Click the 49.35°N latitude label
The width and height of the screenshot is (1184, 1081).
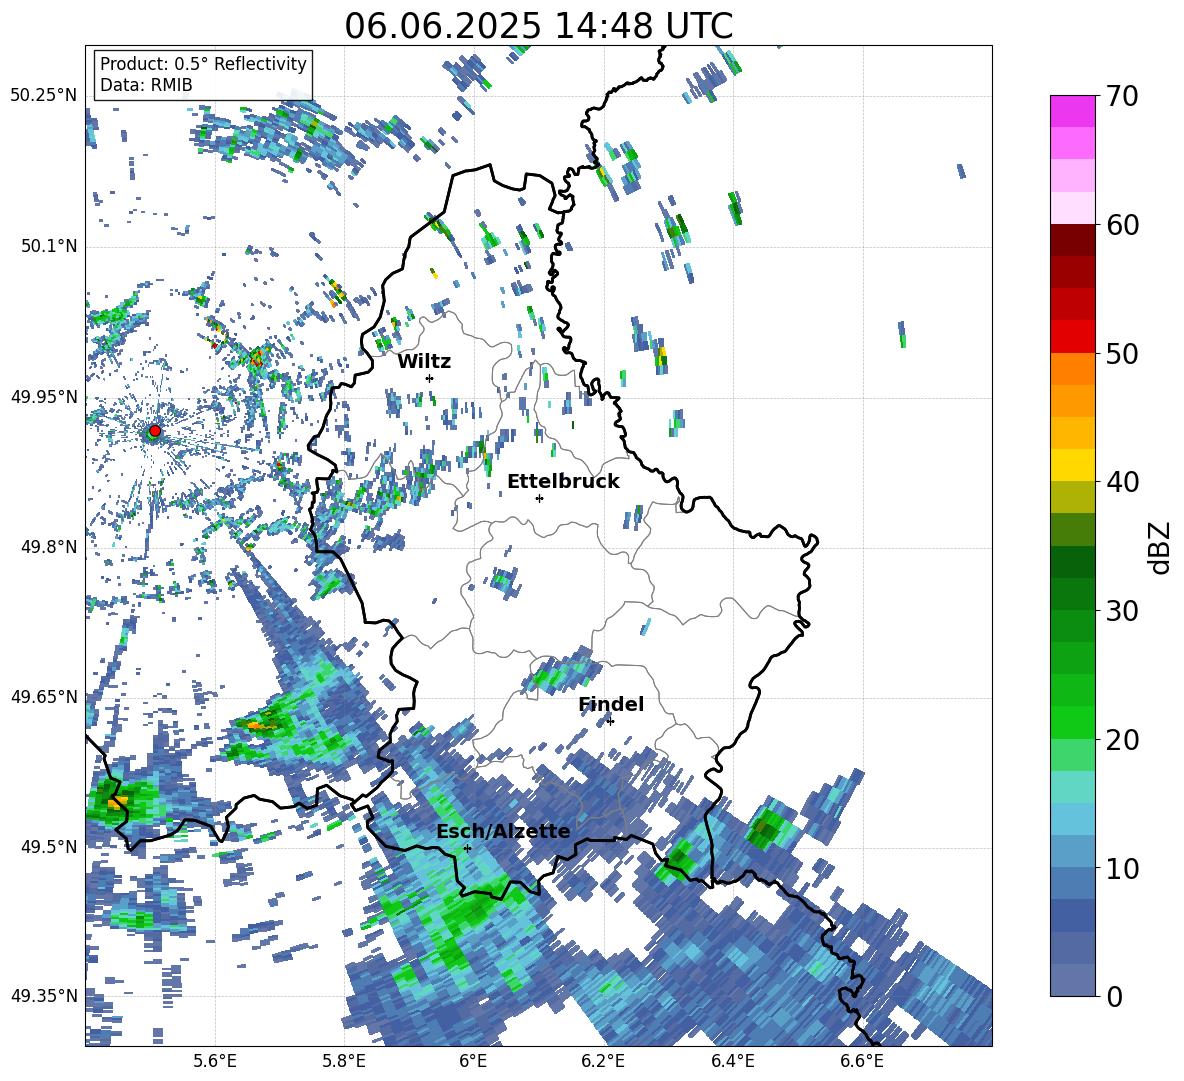(44, 996)
